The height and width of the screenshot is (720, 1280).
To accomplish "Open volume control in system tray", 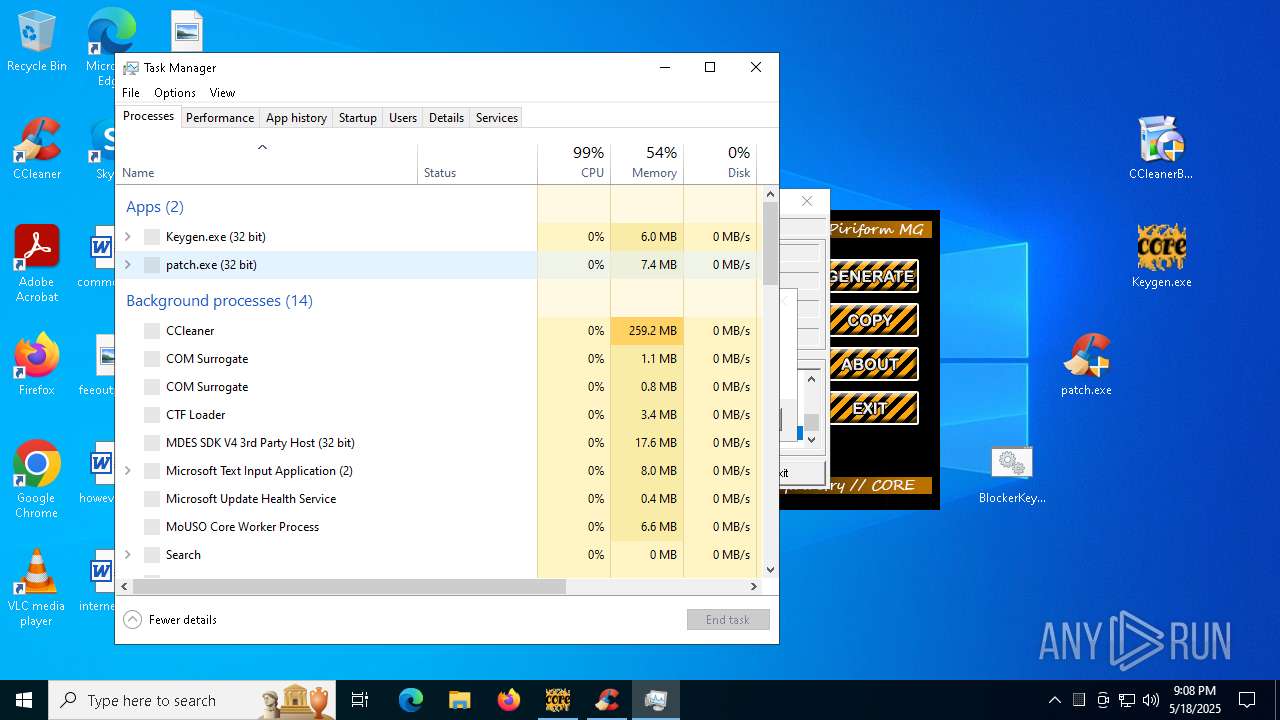I will tap(1151, 700).
